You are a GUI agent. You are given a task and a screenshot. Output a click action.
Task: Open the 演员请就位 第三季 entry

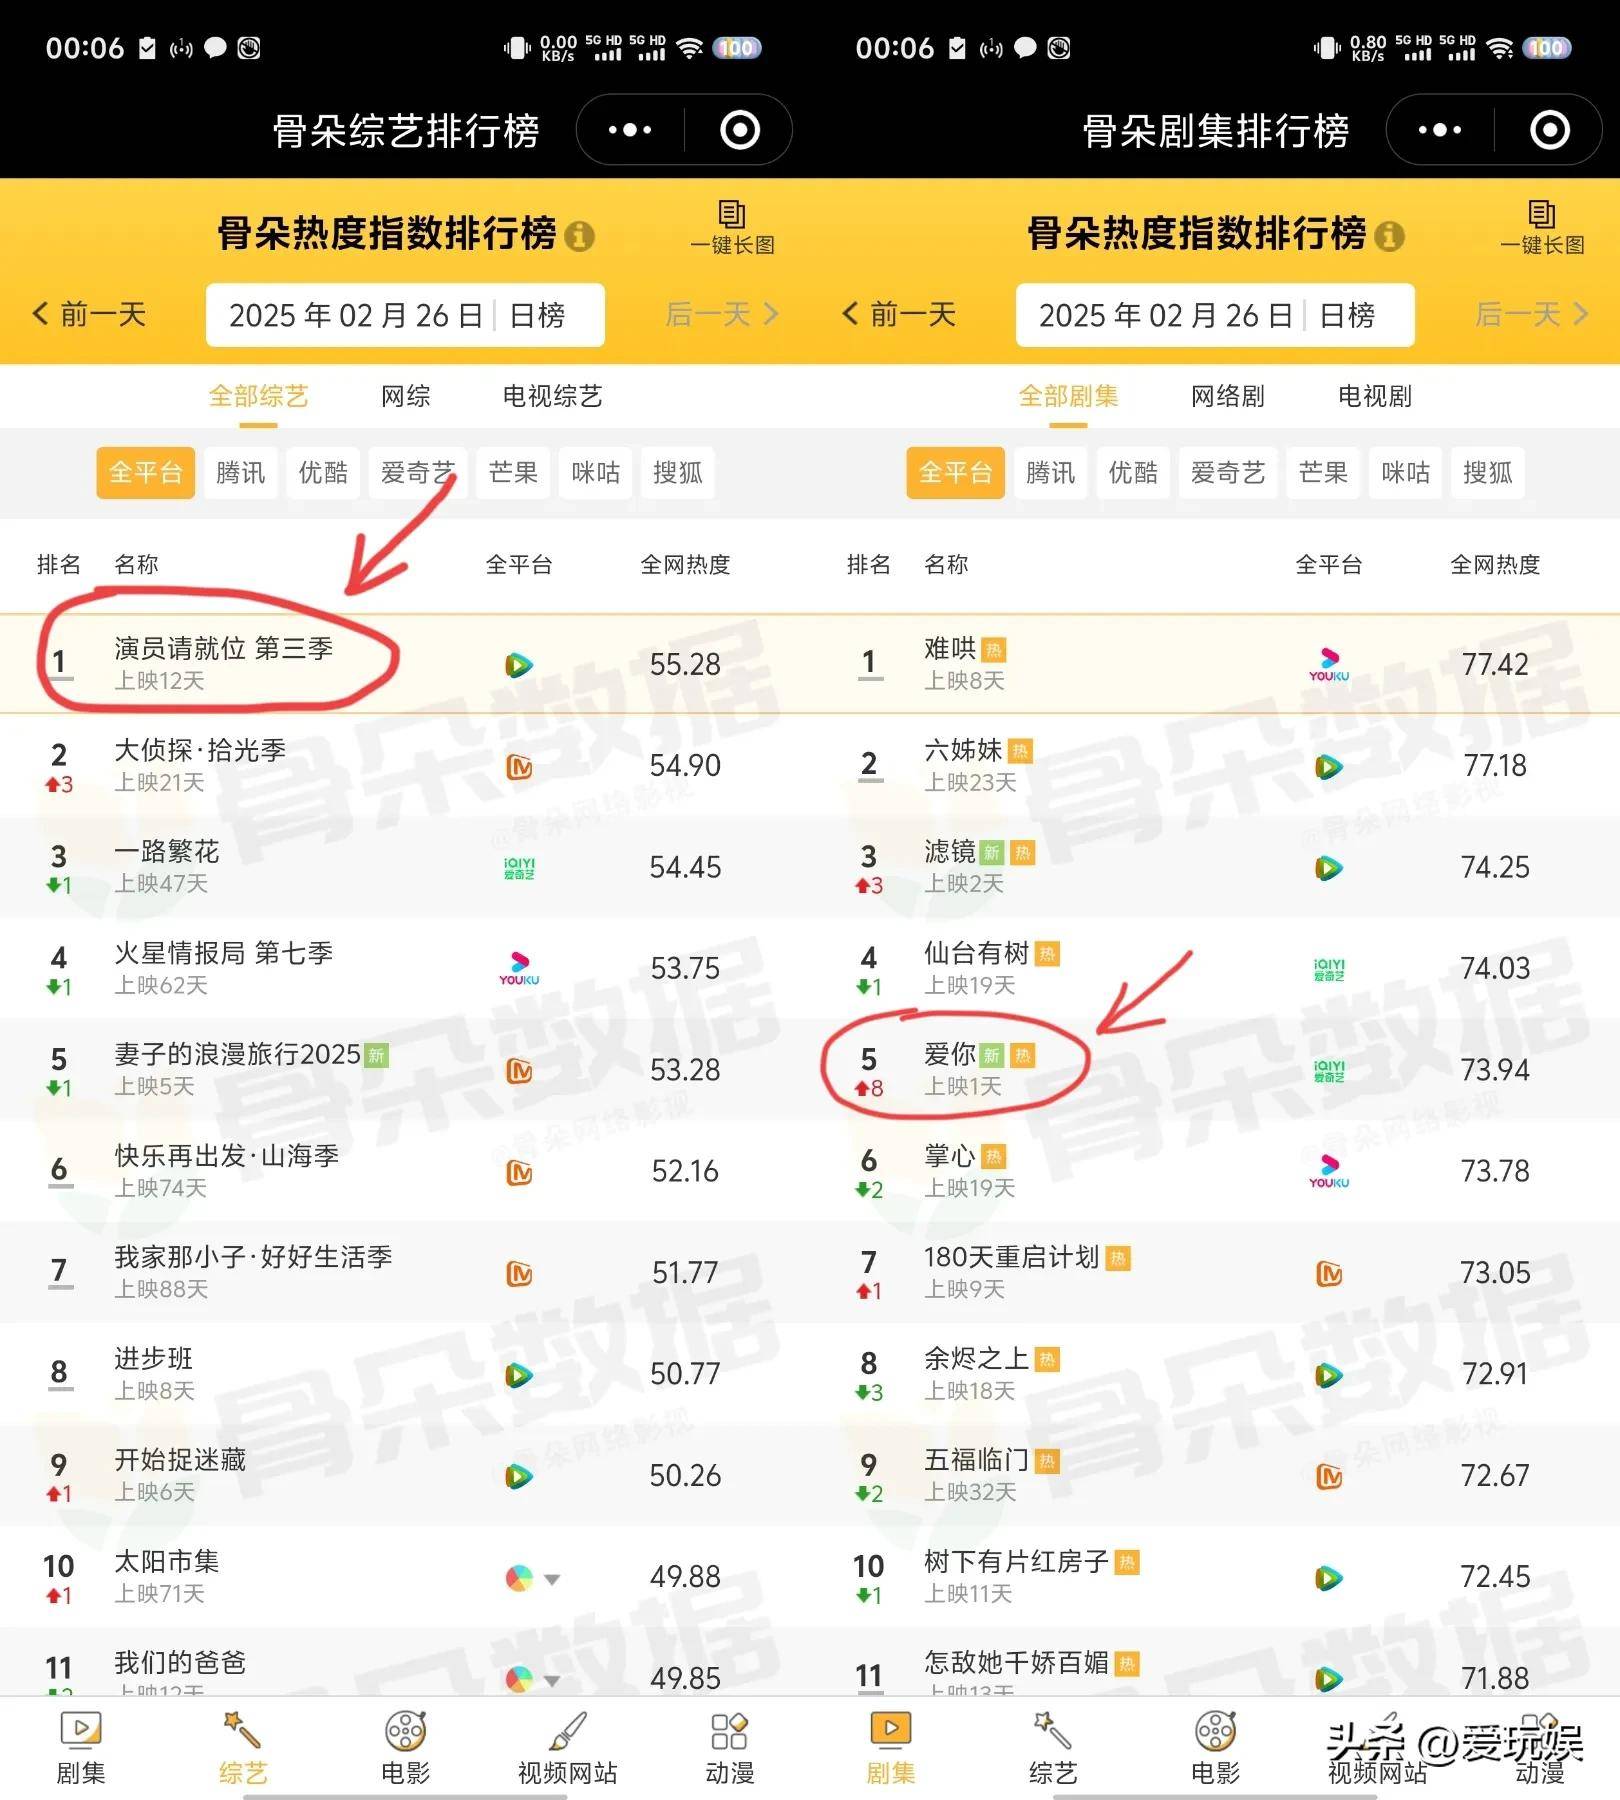coord(405,664)
